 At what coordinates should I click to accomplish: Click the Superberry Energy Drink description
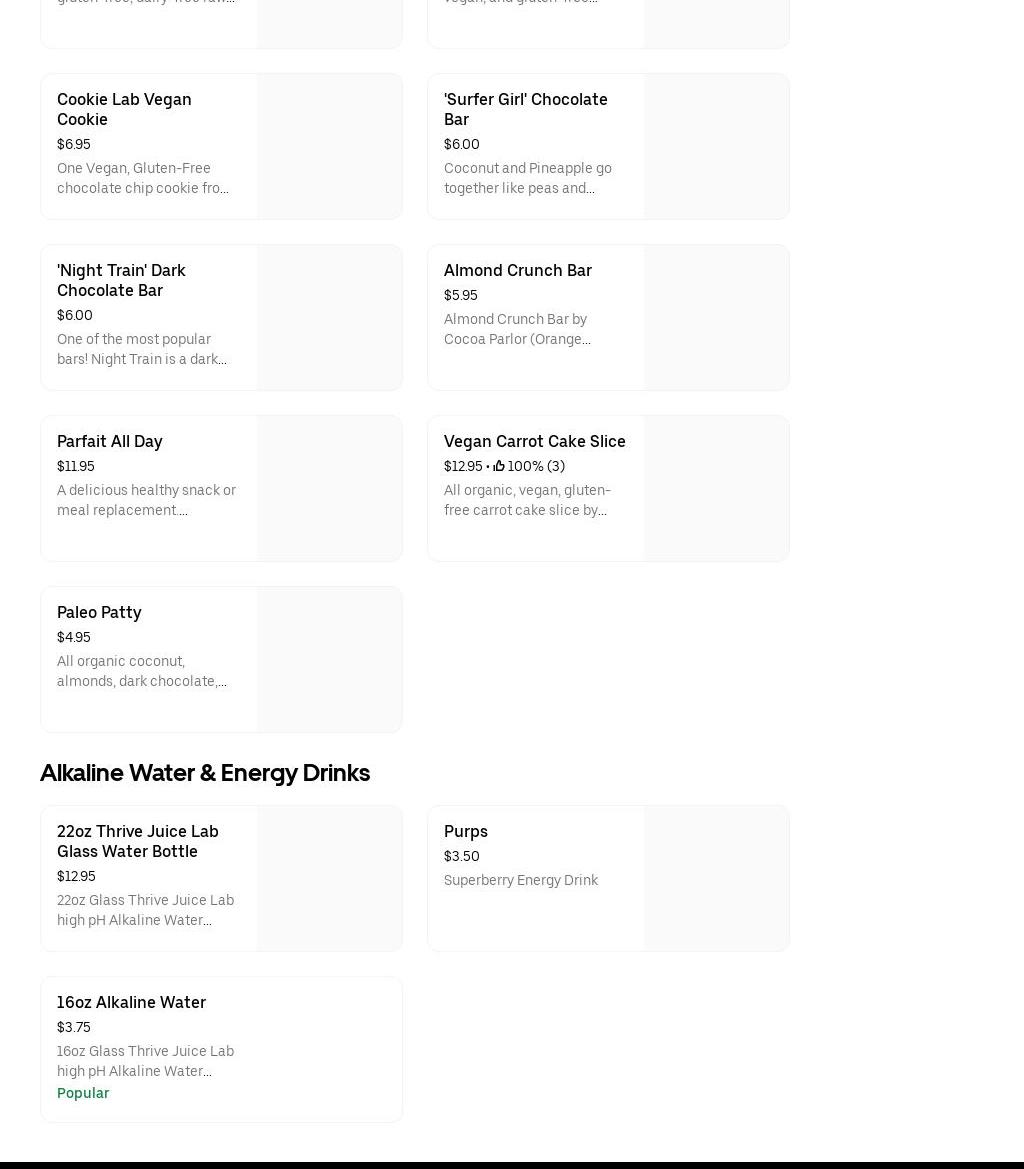tap(521, 880)
